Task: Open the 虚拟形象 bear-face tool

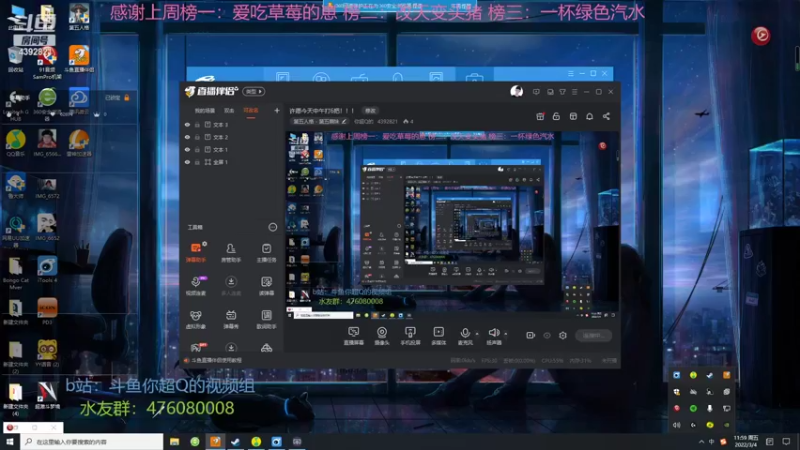Action: click(x=196, y=319)
